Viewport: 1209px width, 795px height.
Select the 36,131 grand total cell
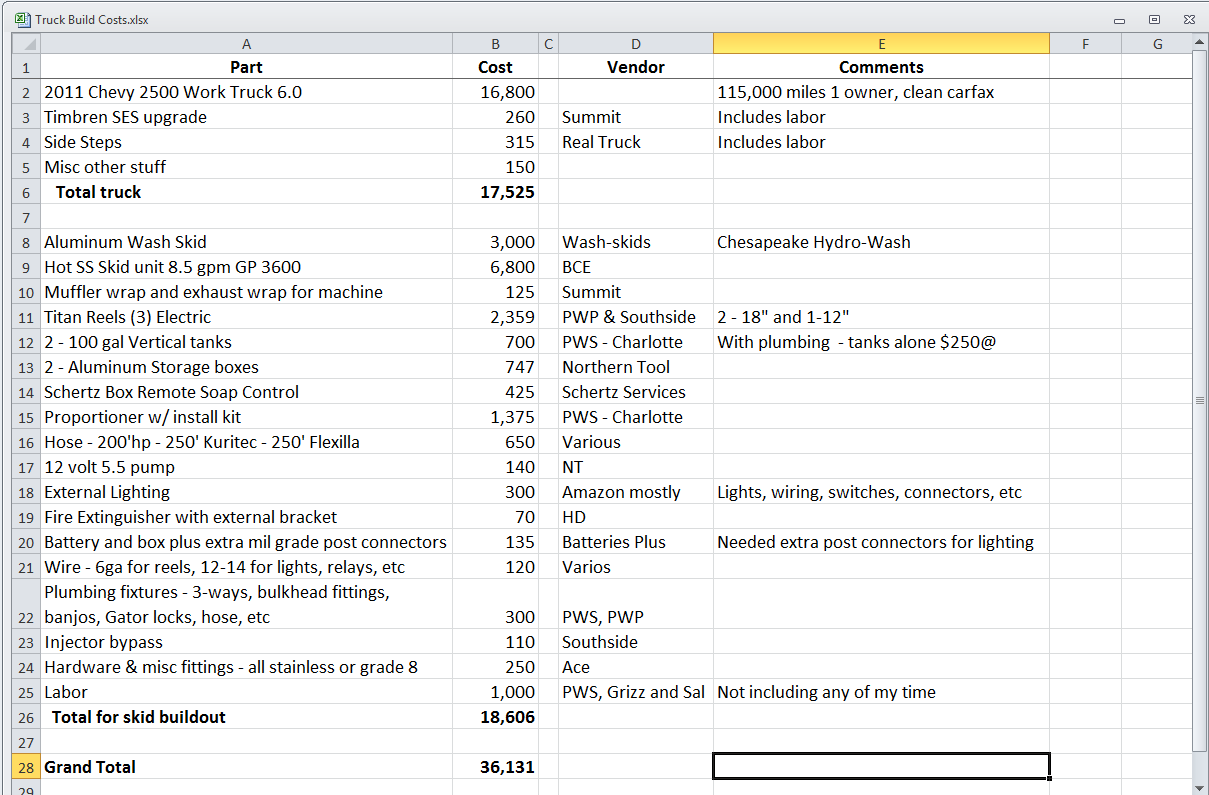point(495,767)
